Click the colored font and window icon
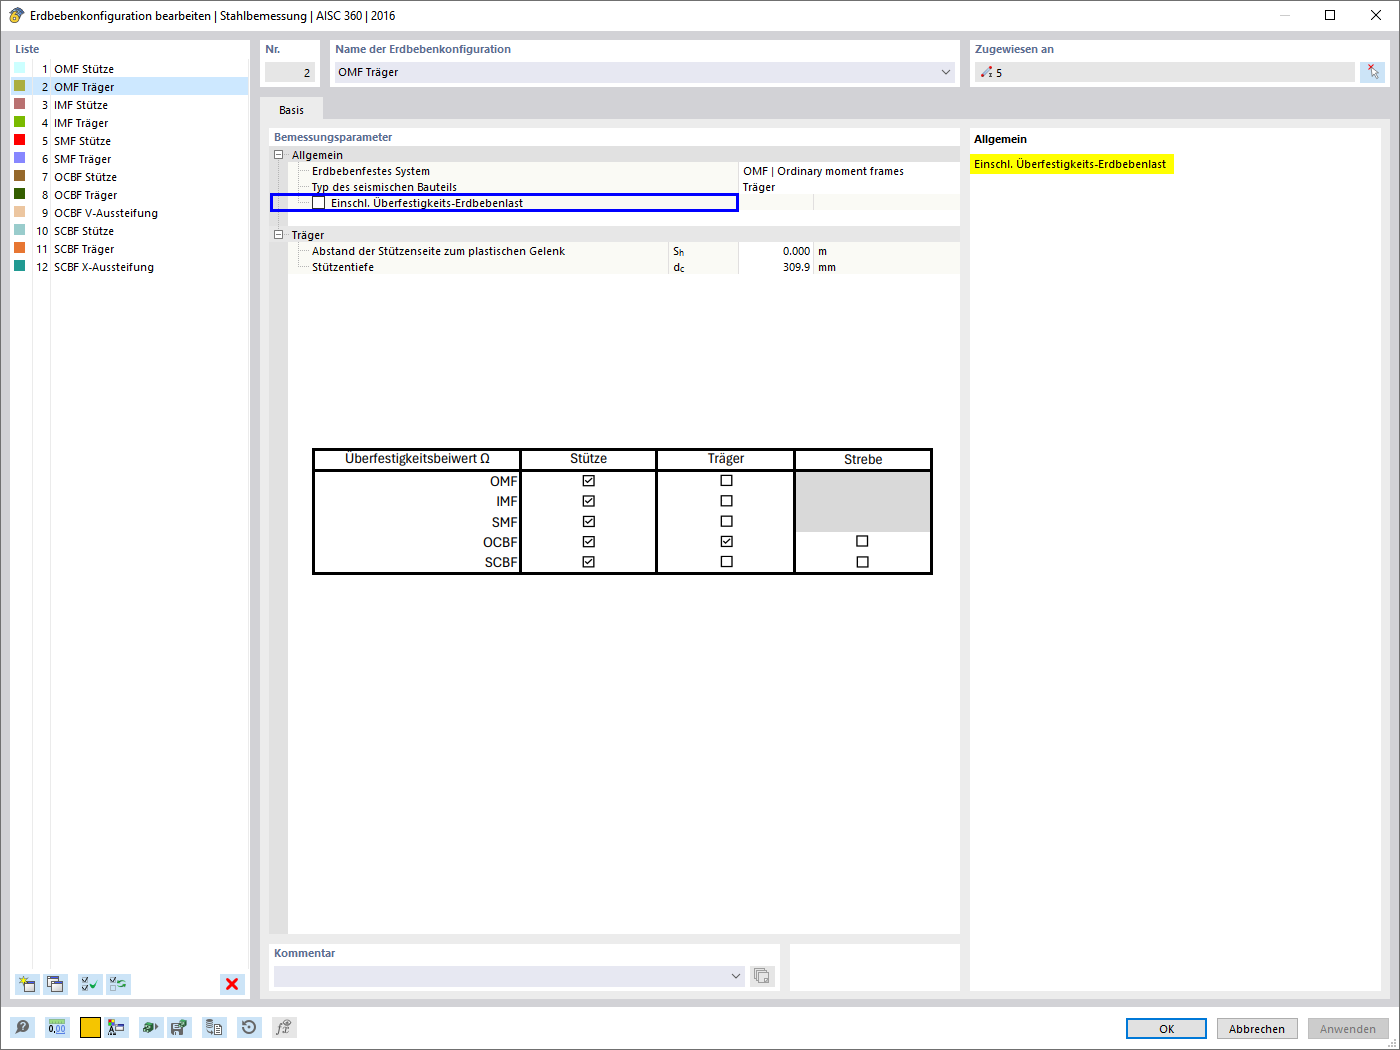1400x1050 pixels. tap(117, 1027)
